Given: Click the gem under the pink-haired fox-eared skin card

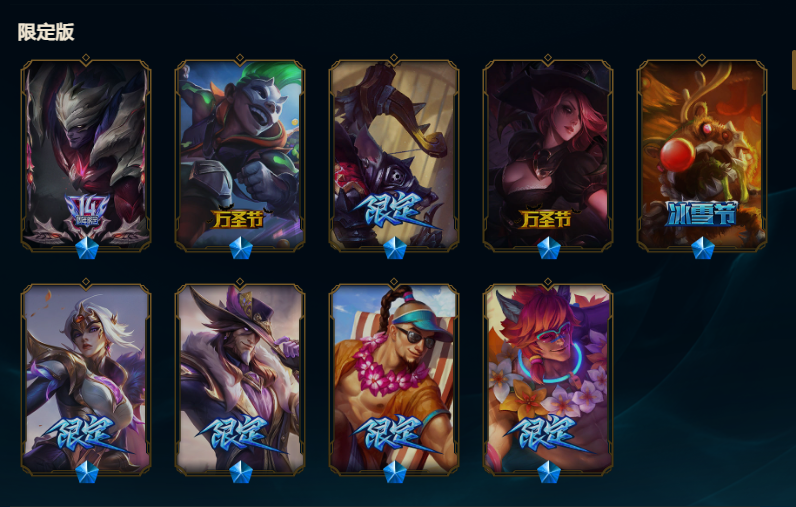Looking at the screenshot, I should [548, 472].
